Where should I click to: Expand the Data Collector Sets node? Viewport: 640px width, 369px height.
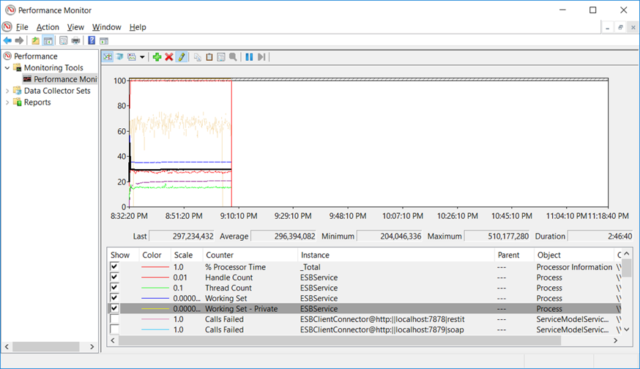pyautogui.click(x=7, y=91)
